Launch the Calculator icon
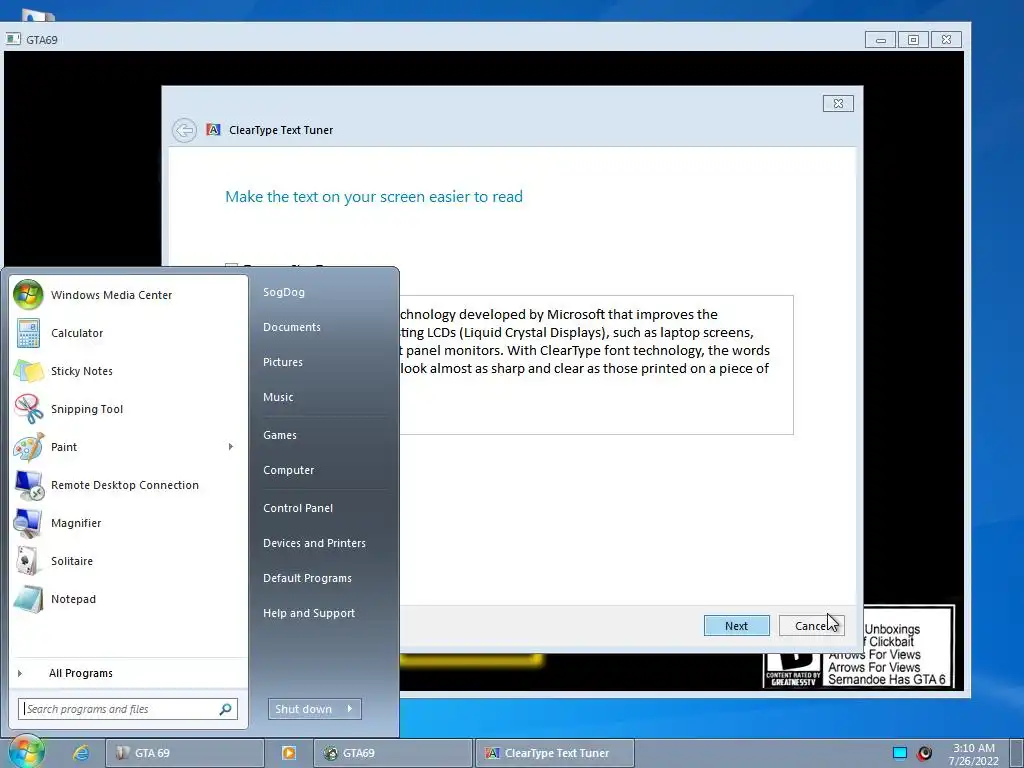The width and height of the screenshot is (1024, 768). point(28,333)
